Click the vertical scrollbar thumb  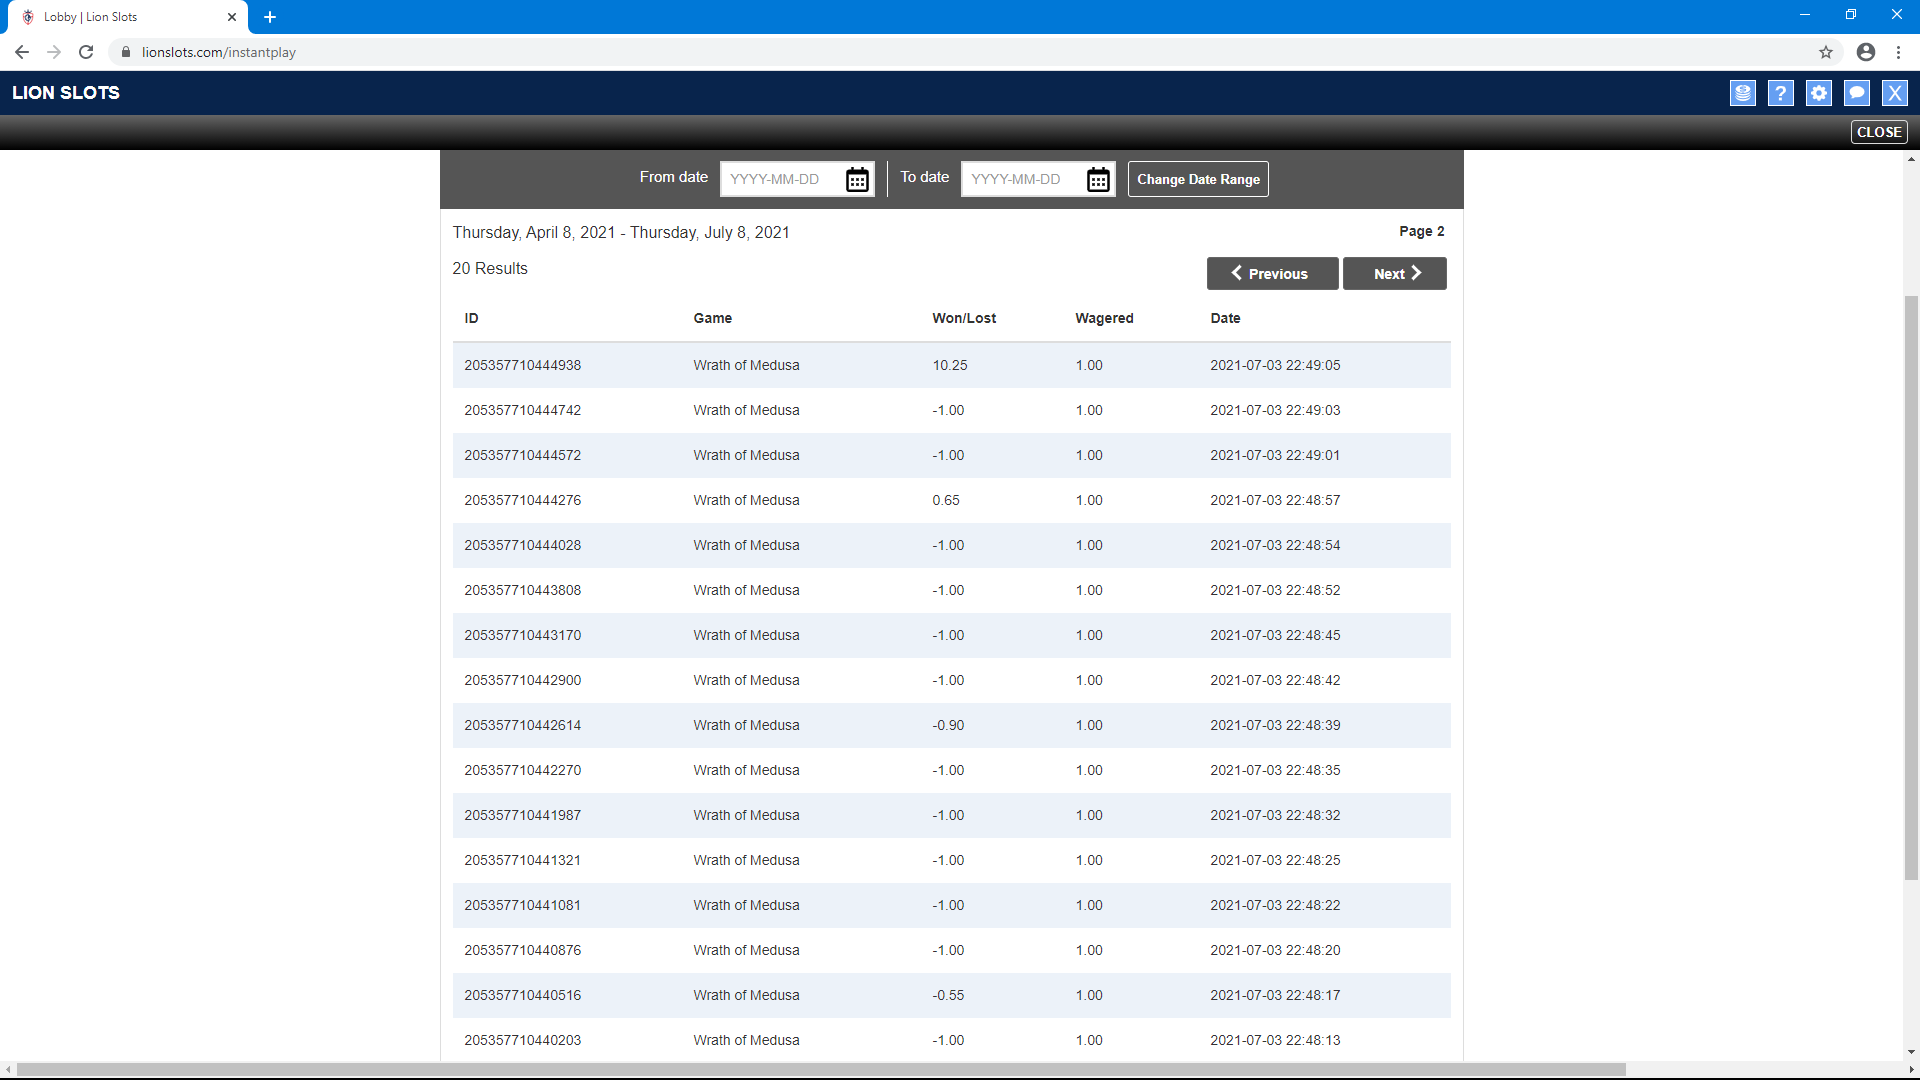(x=1911, y=588)
